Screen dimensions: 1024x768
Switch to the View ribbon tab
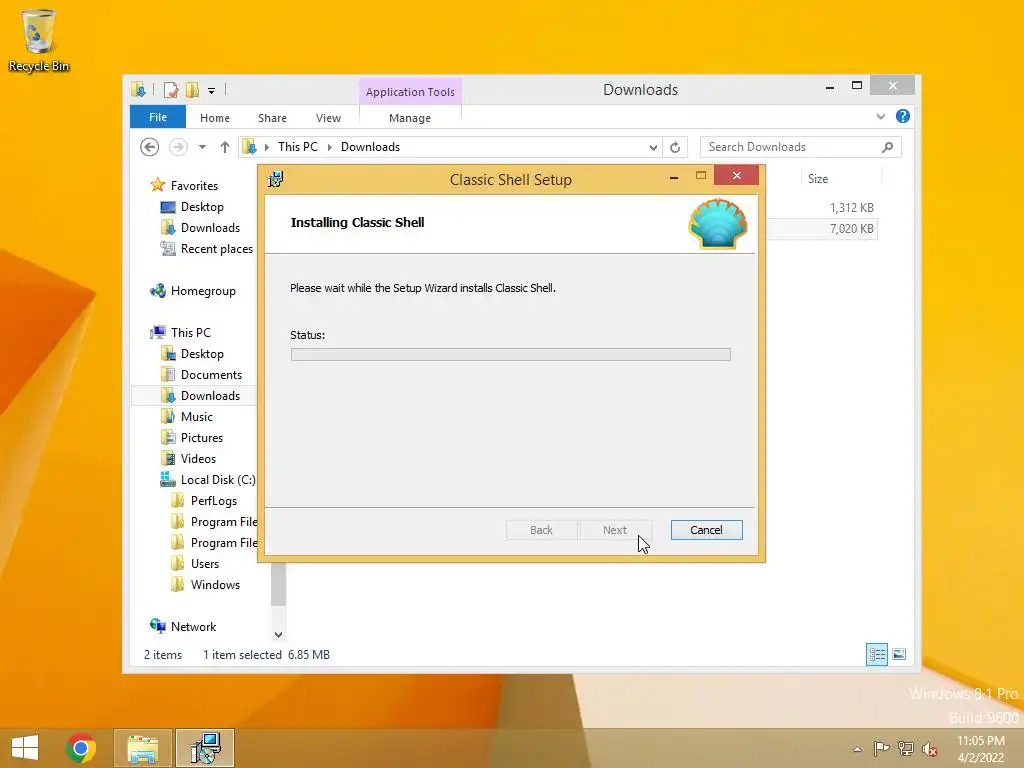(x=328, y=118)
